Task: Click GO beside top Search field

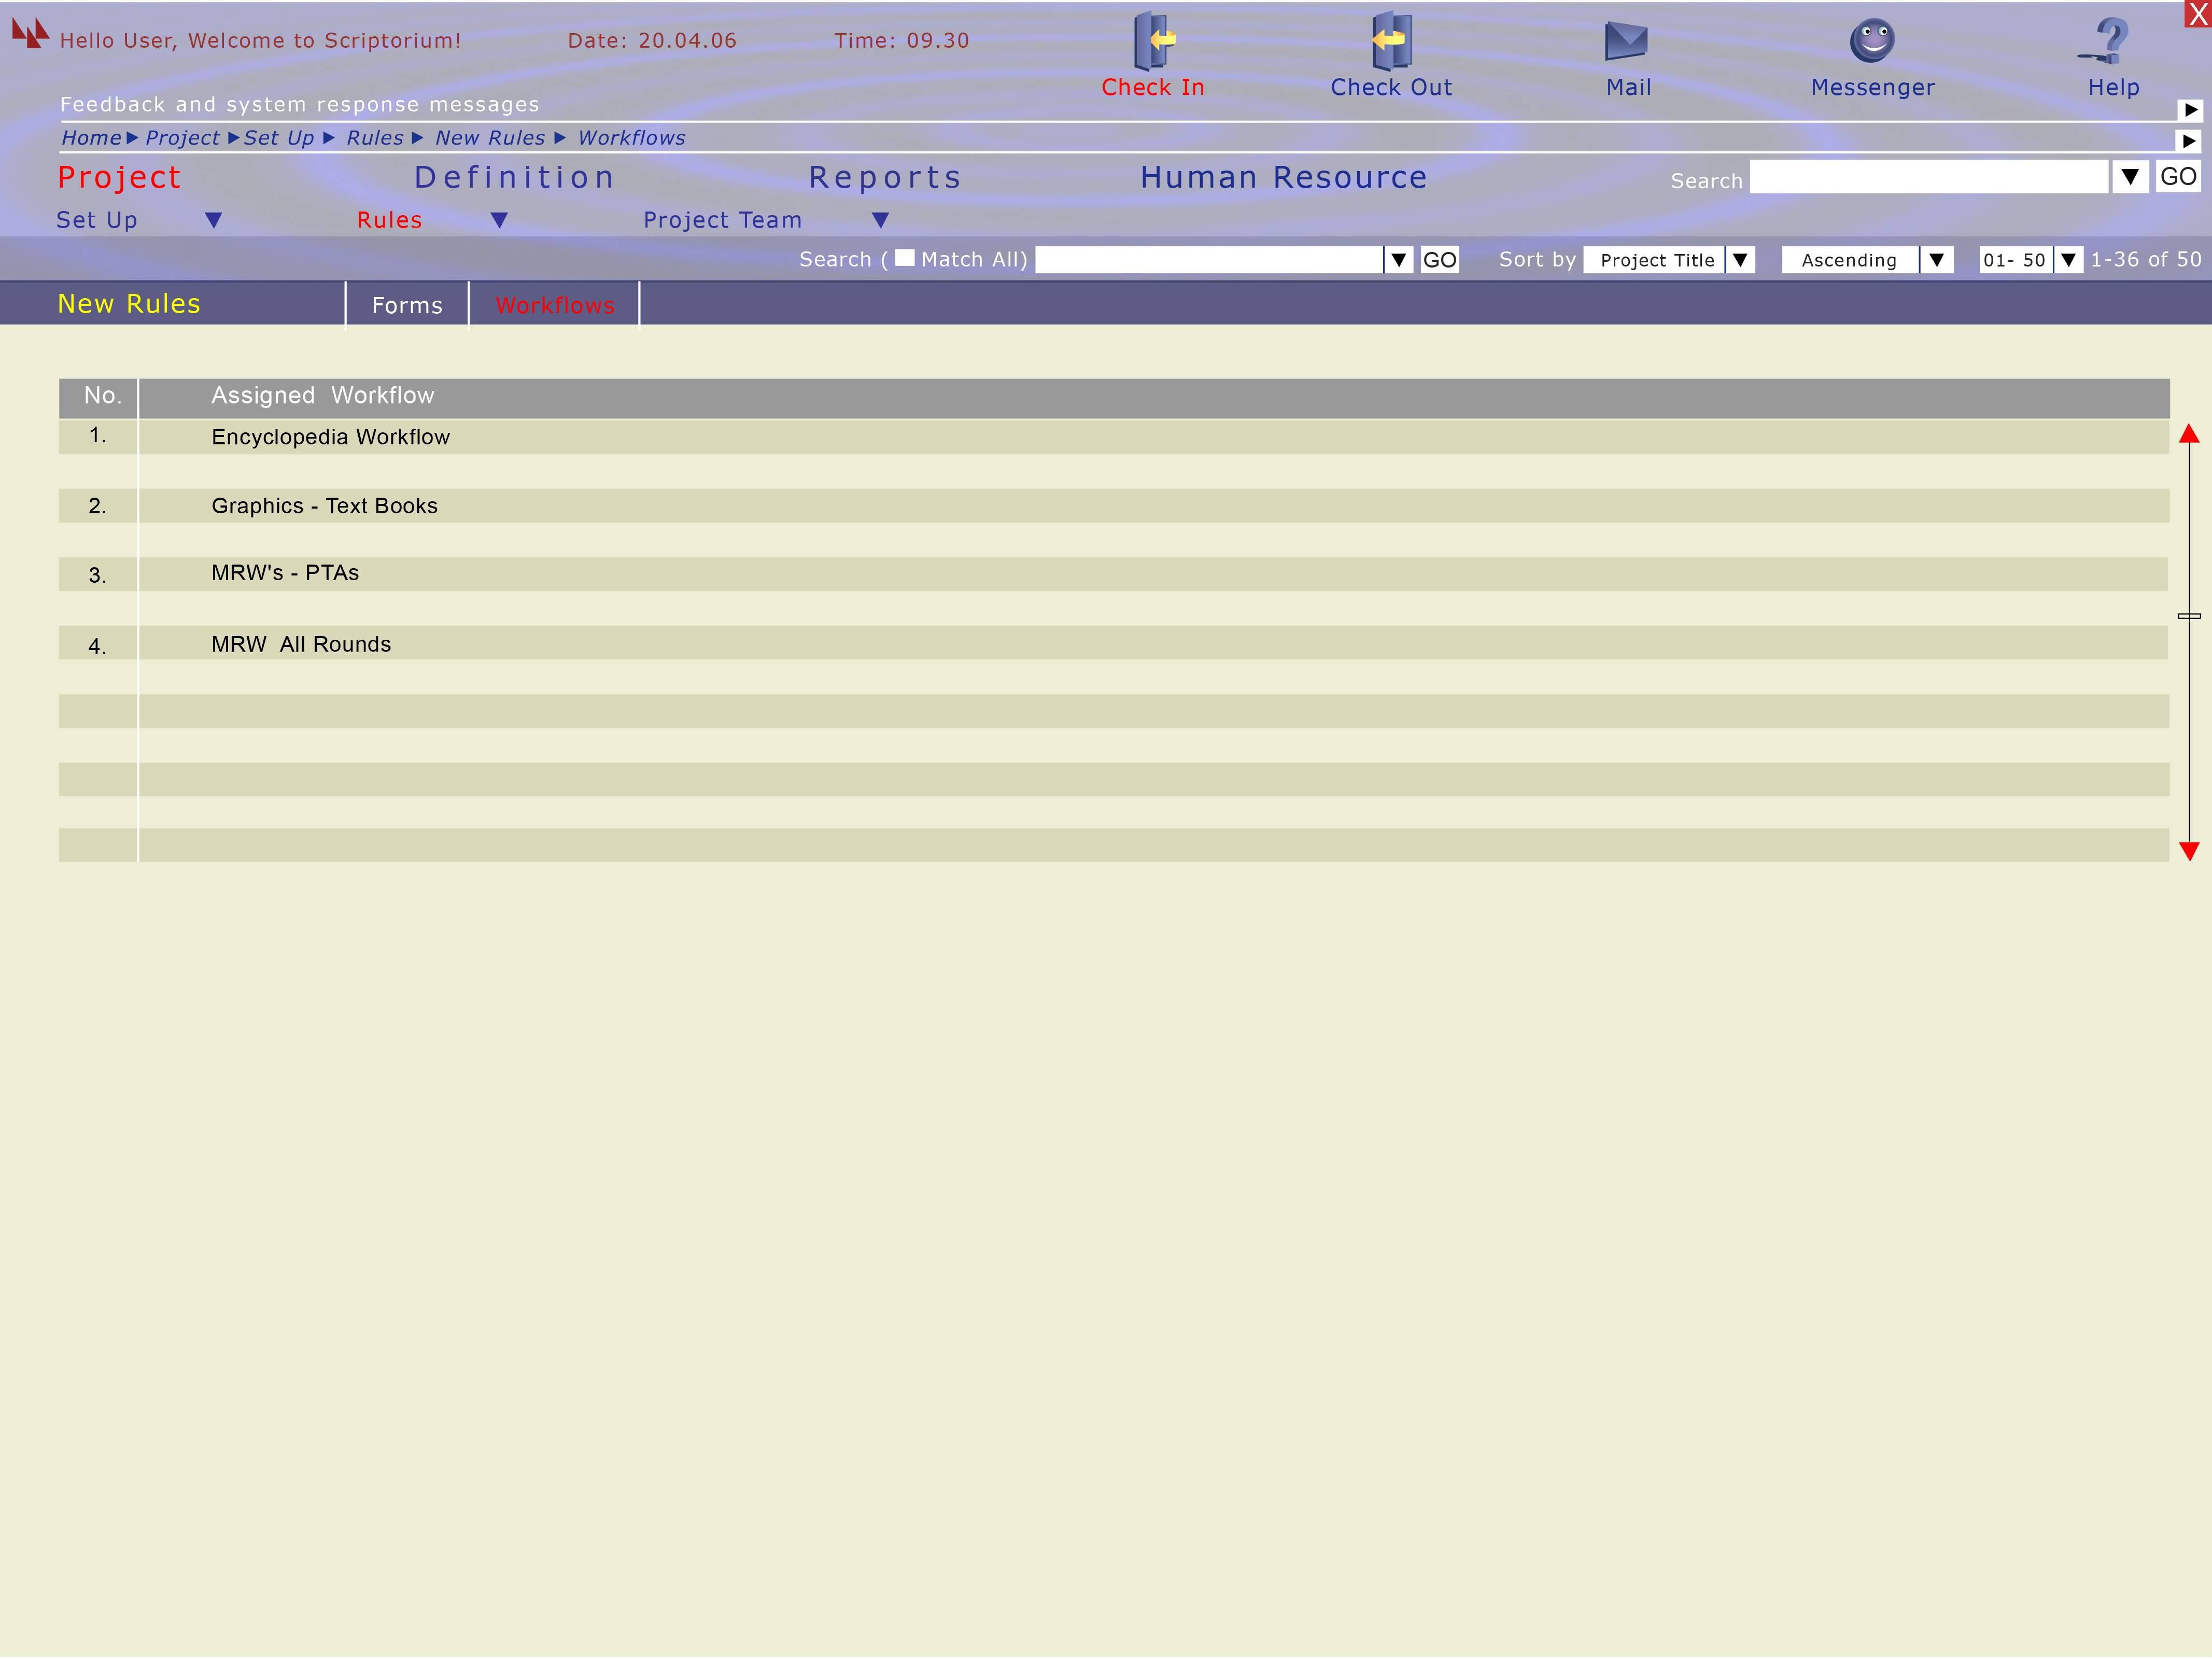Action: pos(2177,177)
